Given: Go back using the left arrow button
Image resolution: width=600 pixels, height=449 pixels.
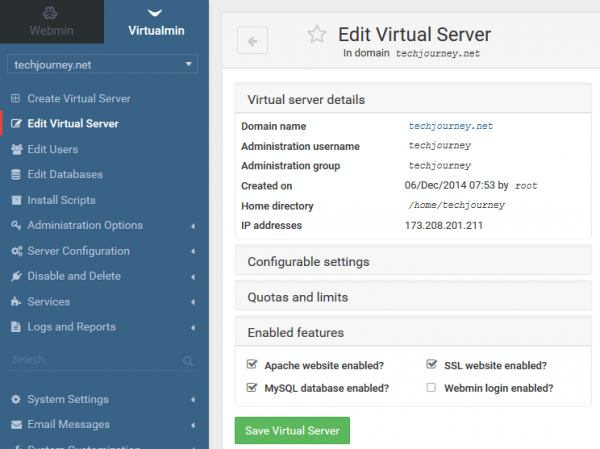Looking at the screenshot, I should 252,41.
